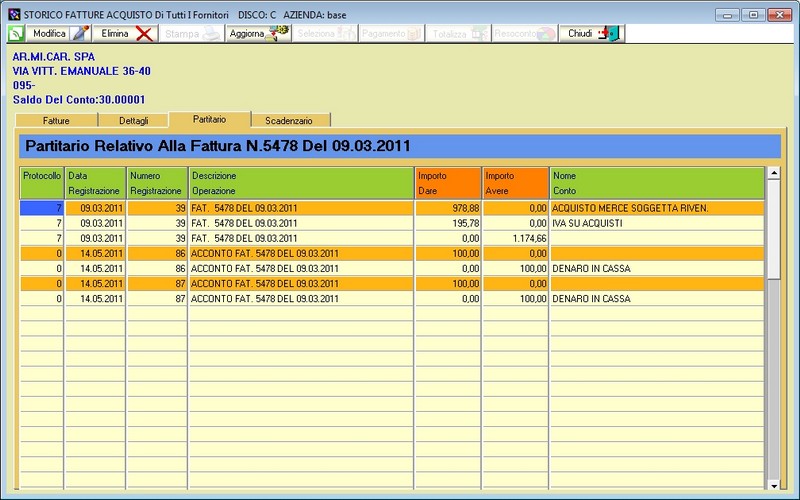Click the Aggiorna refresh icon
Image resolution: width=800 pixels, height=500 pixels.
pyautogui.click(x=279, y=34)
